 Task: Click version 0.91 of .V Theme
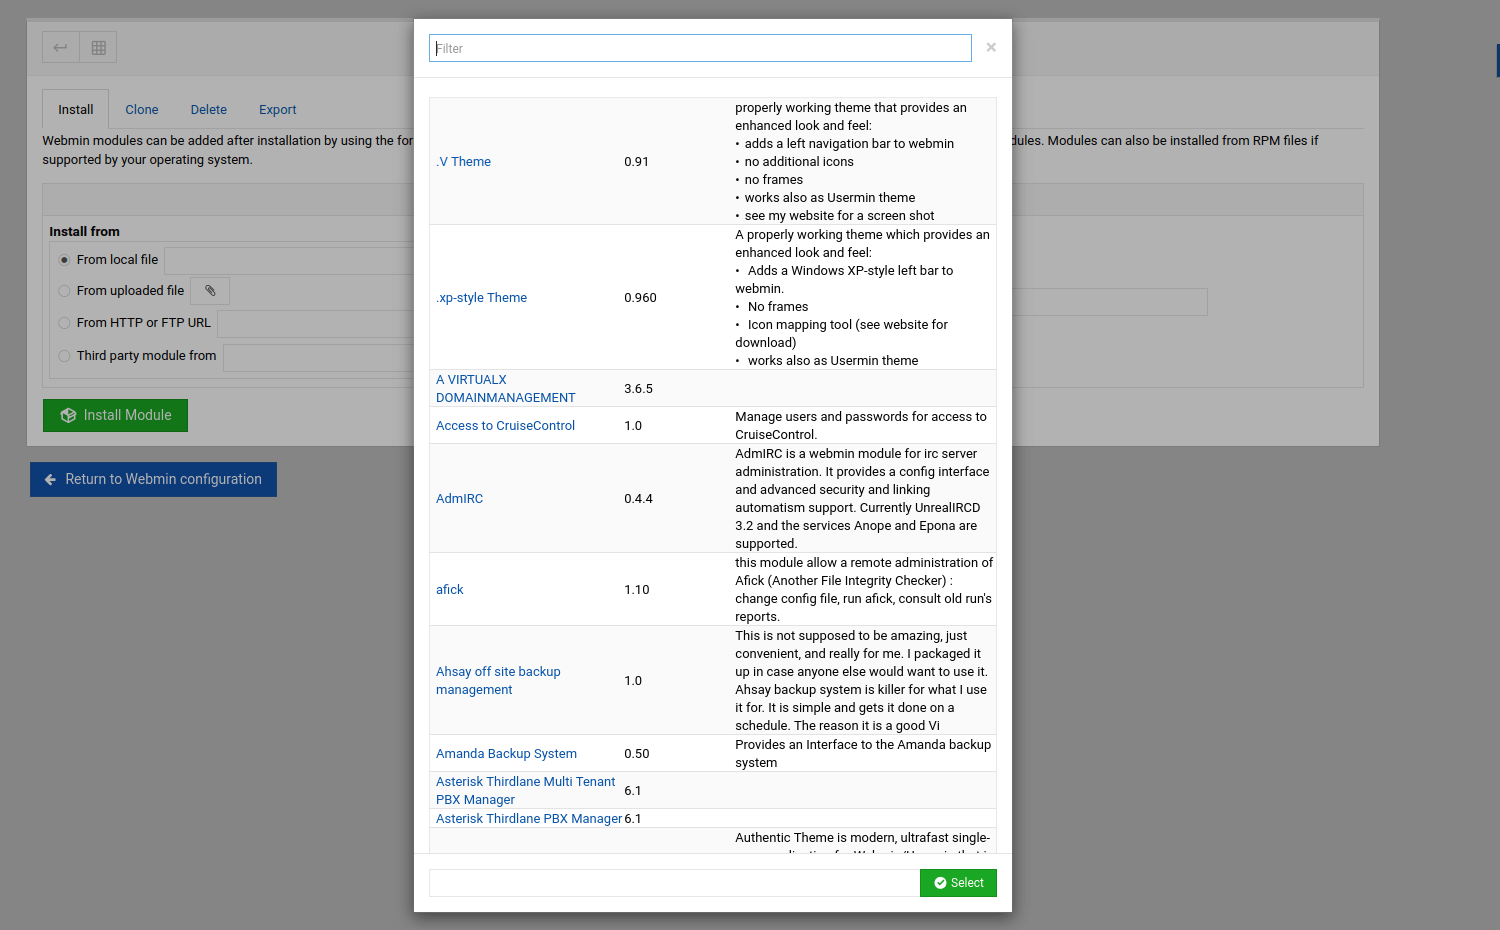click(637, 162)
